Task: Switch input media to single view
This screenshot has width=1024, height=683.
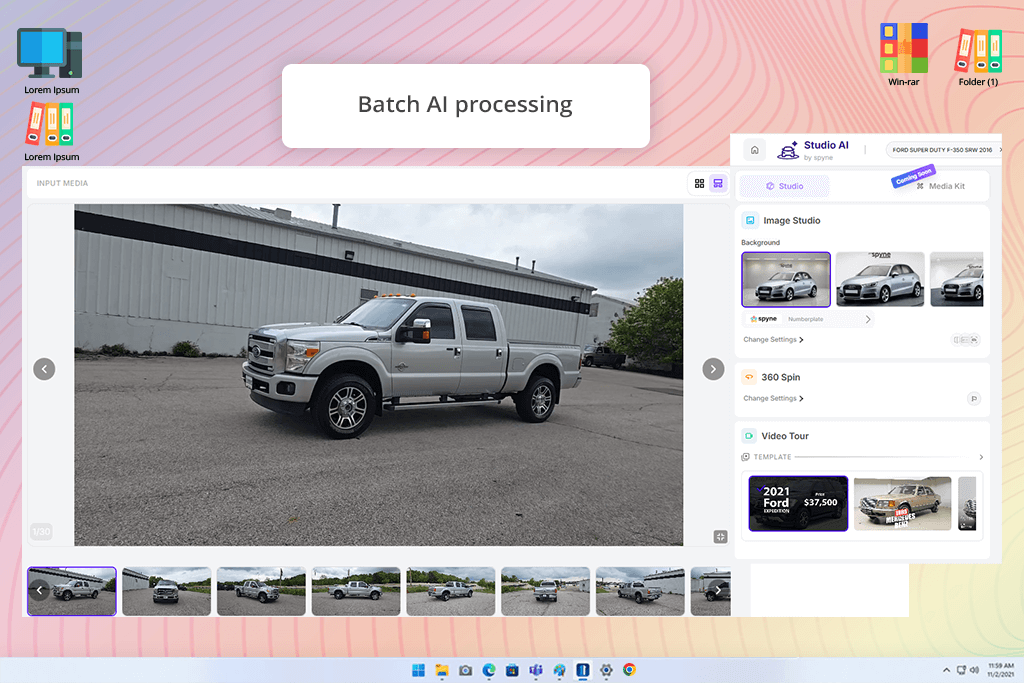Action: [718, 183]
